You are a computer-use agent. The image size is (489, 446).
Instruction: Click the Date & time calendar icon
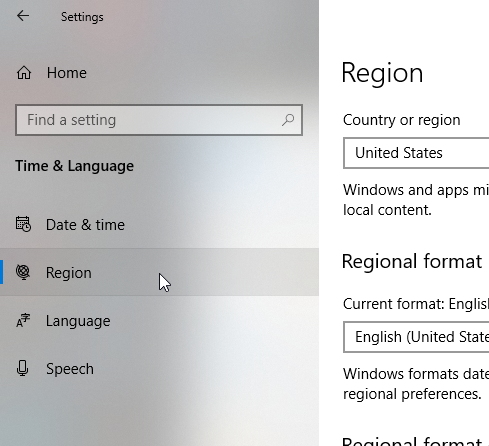[x=23, y=224]
